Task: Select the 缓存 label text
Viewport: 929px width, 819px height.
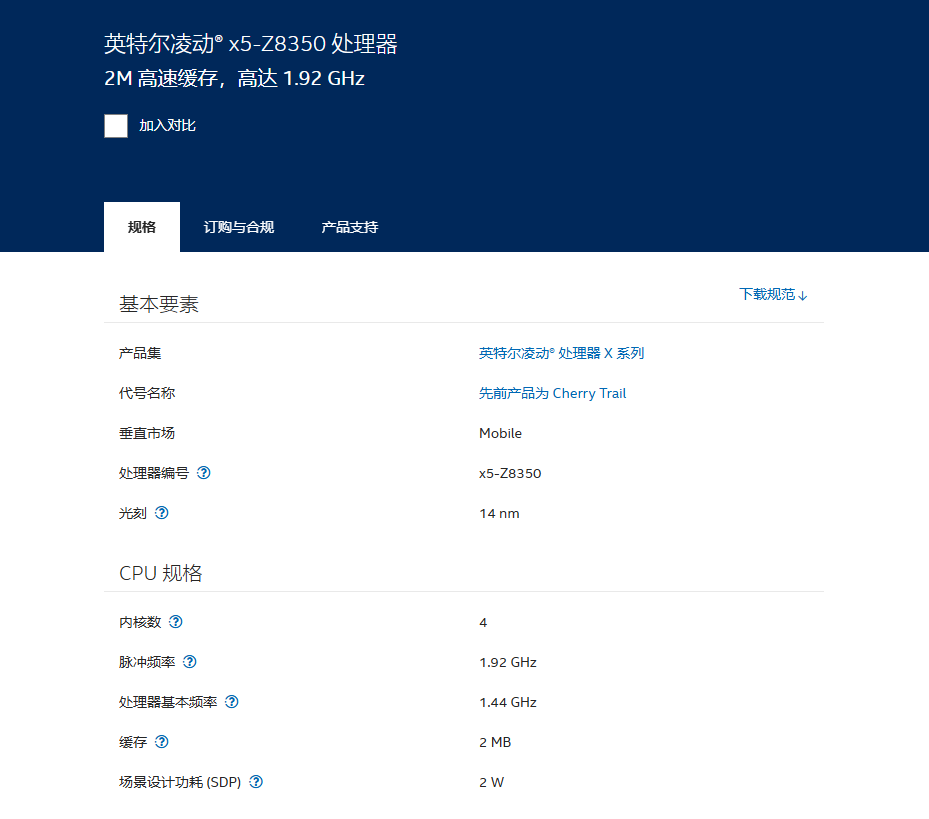Action: point(133,742)
